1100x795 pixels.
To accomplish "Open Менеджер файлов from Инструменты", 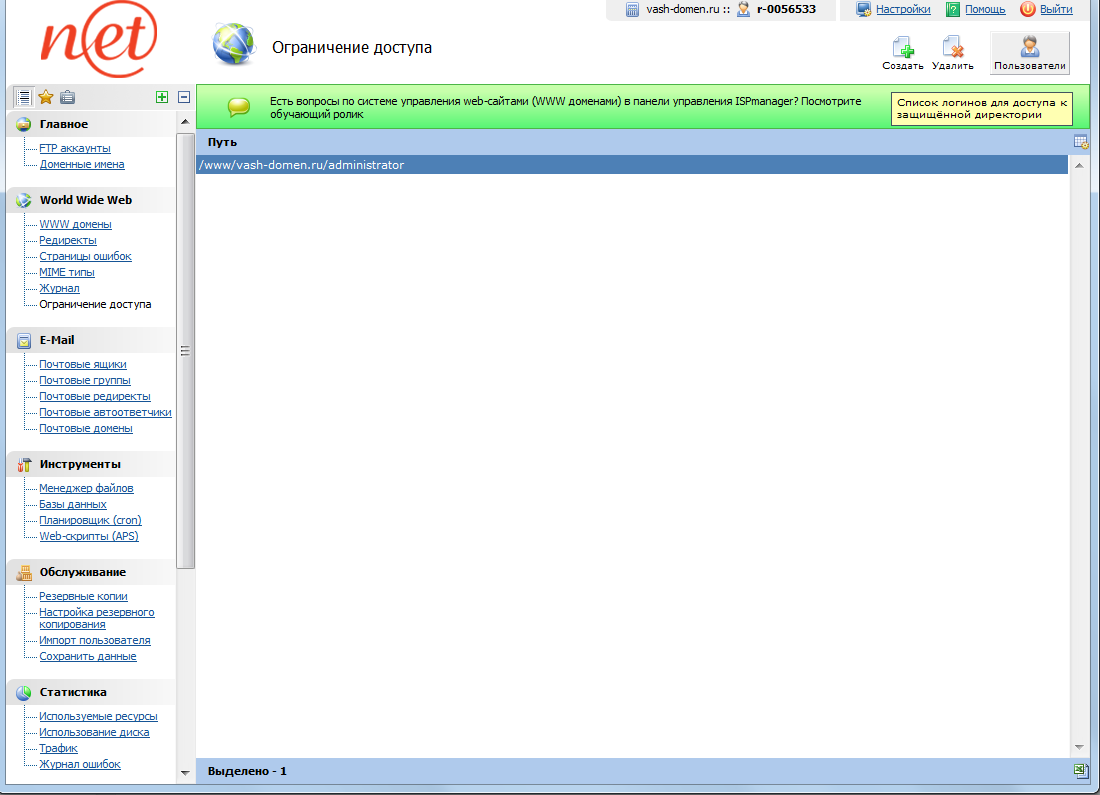I will [86, 488].
